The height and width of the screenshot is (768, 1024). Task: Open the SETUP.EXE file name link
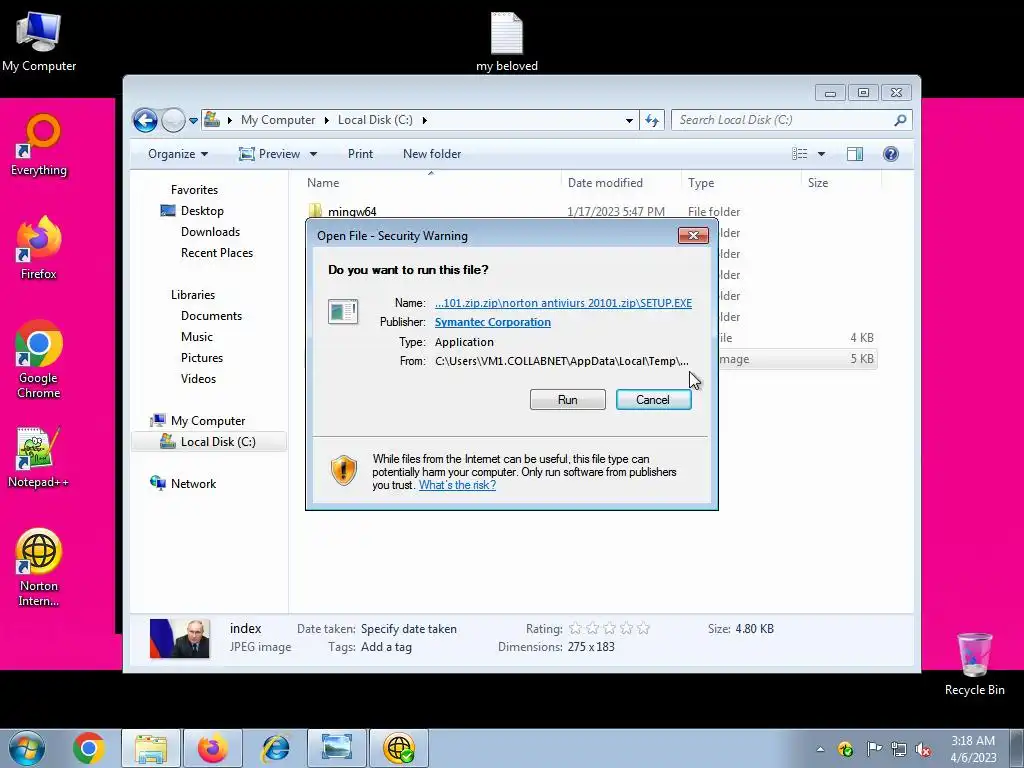tap(563, 303)
